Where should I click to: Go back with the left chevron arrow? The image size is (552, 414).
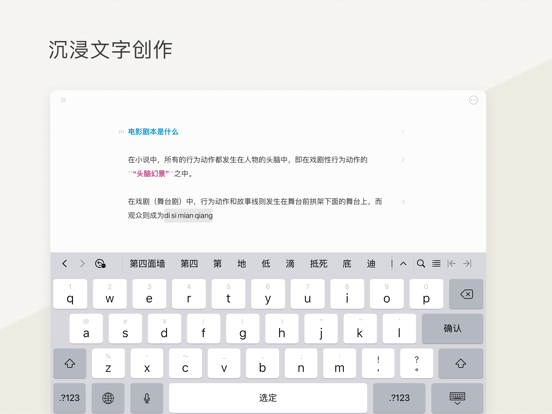(64, 263)
